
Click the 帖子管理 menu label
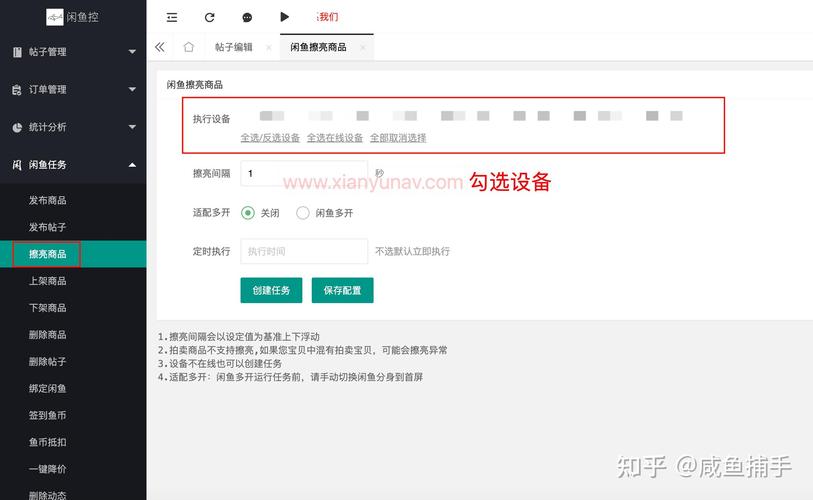click(x=47, y=52)
